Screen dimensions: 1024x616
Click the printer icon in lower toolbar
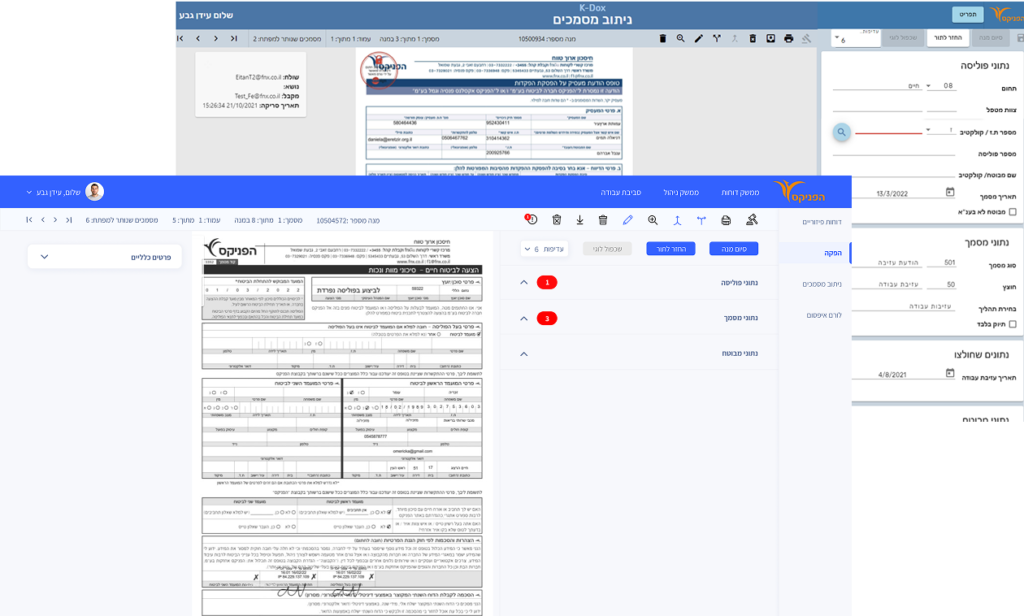tap(725, 220)
